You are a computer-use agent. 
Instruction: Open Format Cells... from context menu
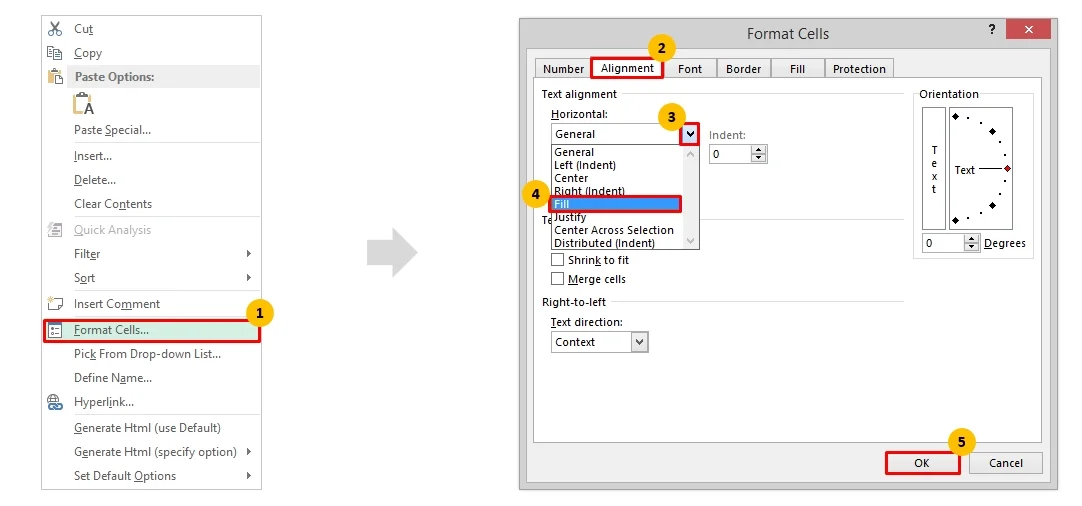click(x=152, y=330)
